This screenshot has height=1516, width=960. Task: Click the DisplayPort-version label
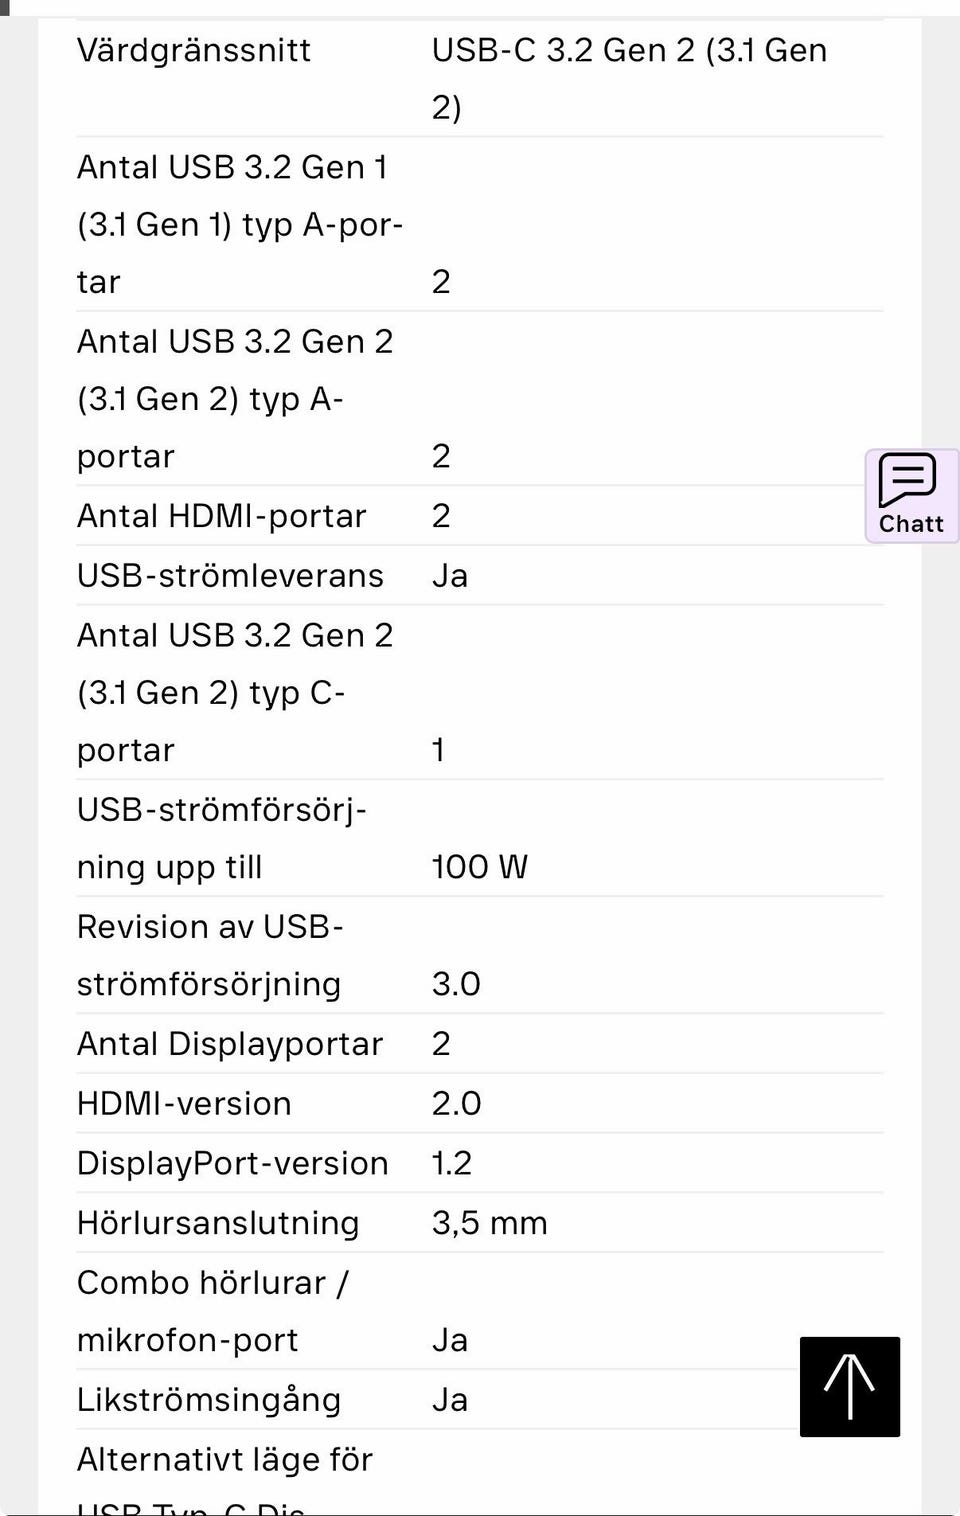coord(232,1163)
